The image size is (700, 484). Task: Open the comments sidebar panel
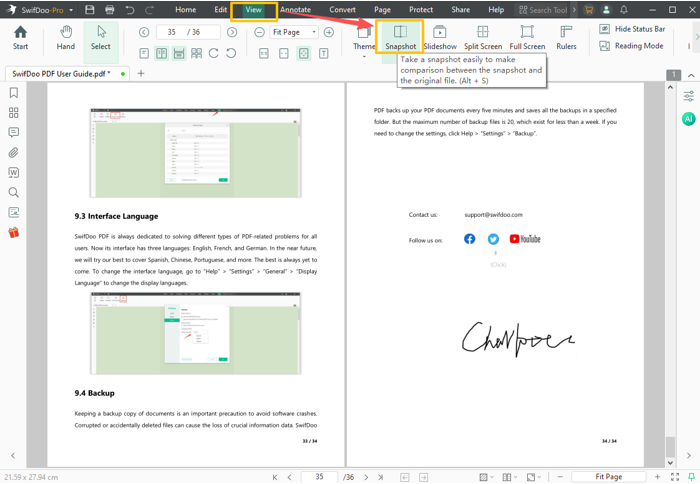(14, 133)
